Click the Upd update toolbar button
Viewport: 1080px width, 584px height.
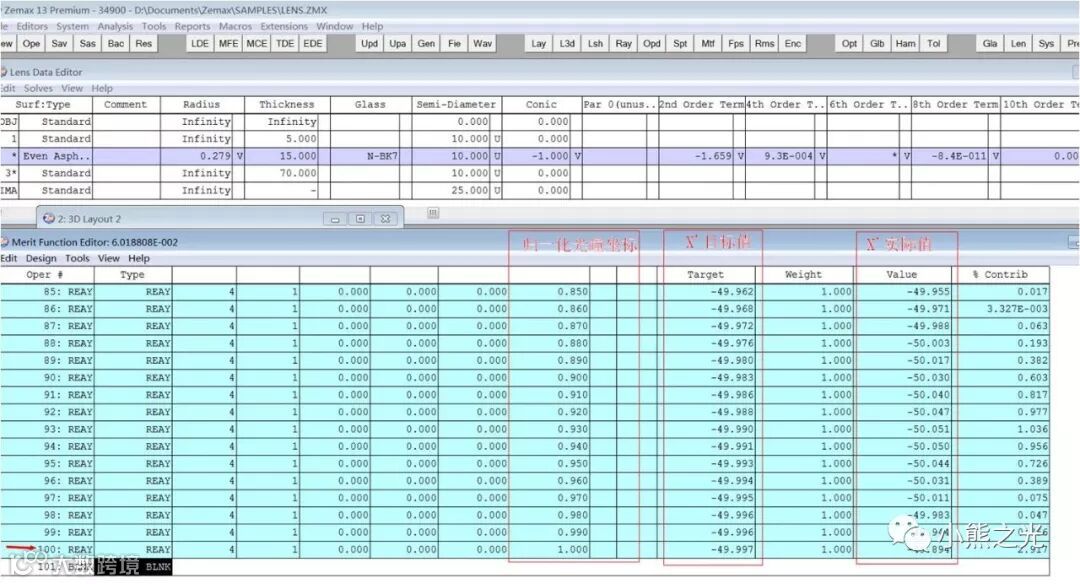(369, 43)
